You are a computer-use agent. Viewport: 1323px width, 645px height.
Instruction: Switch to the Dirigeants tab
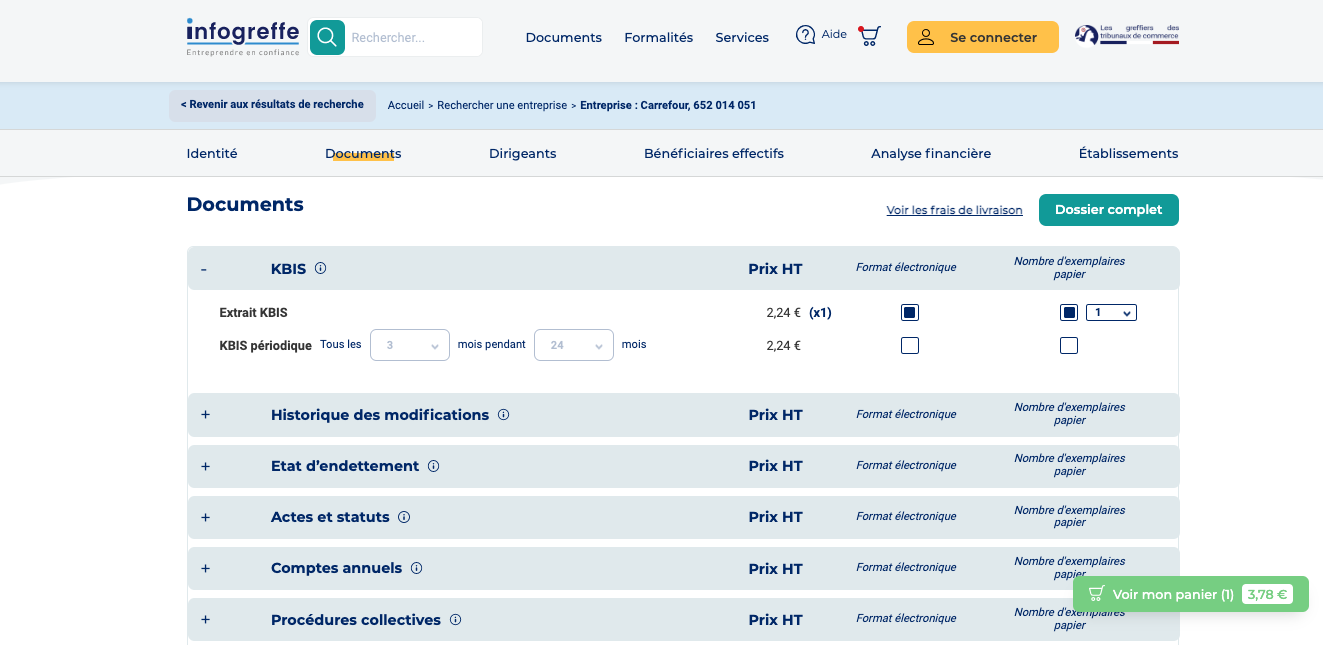522,153
